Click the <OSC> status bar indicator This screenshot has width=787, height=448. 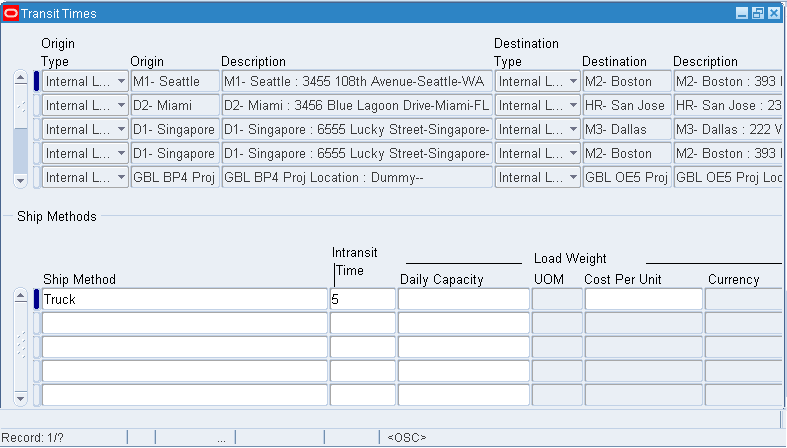click(x=407, y=437)
